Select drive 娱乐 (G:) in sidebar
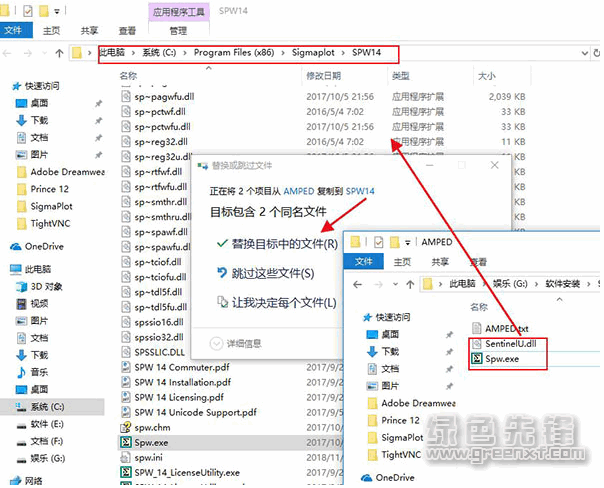The height and width of the screenshot is (488, 604). point(48,458)
